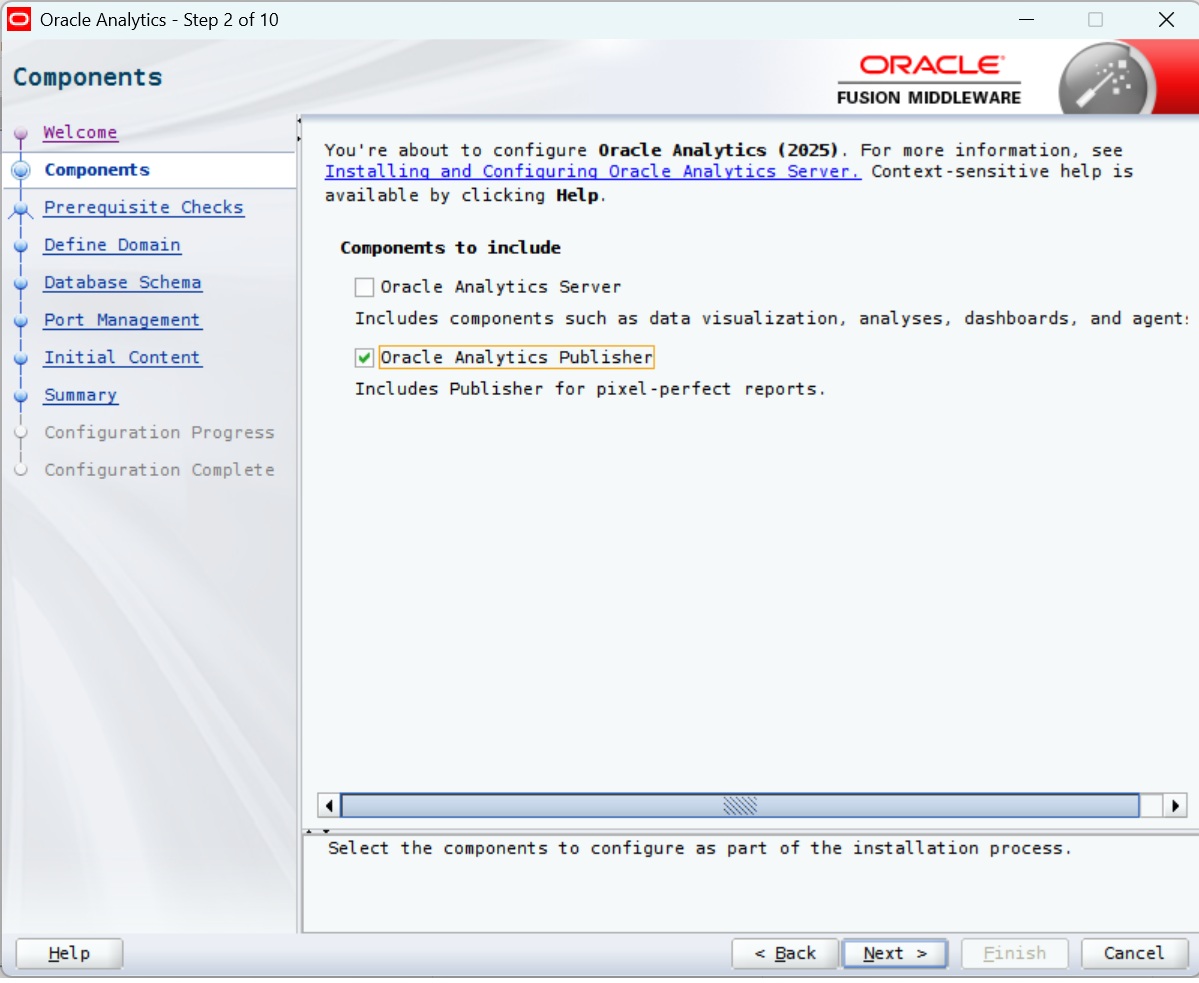Click the Port Management step bullet icon
The image size is (1199, 983).
(21, 321)
